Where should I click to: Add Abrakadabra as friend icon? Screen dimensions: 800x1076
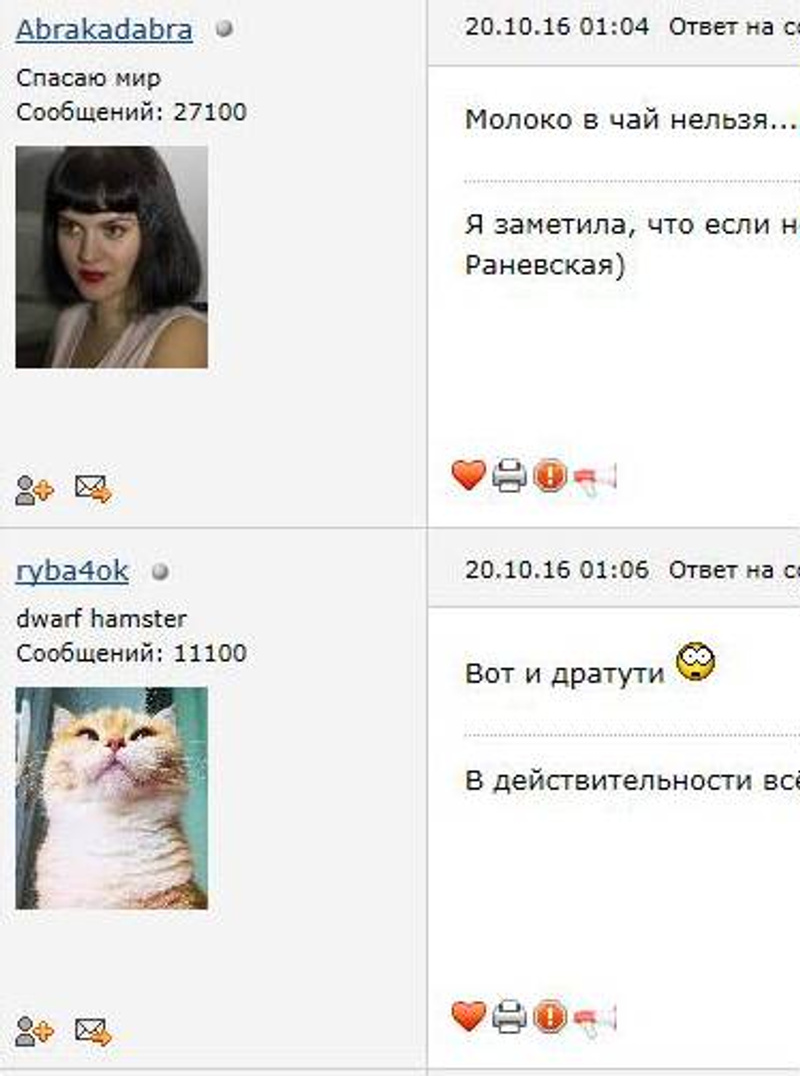pos(34,489)
